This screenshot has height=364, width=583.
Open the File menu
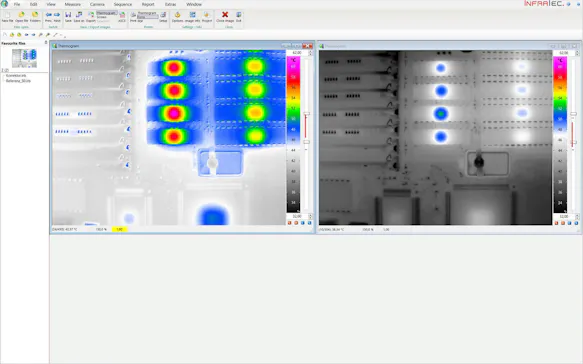(x=17, y=4)
